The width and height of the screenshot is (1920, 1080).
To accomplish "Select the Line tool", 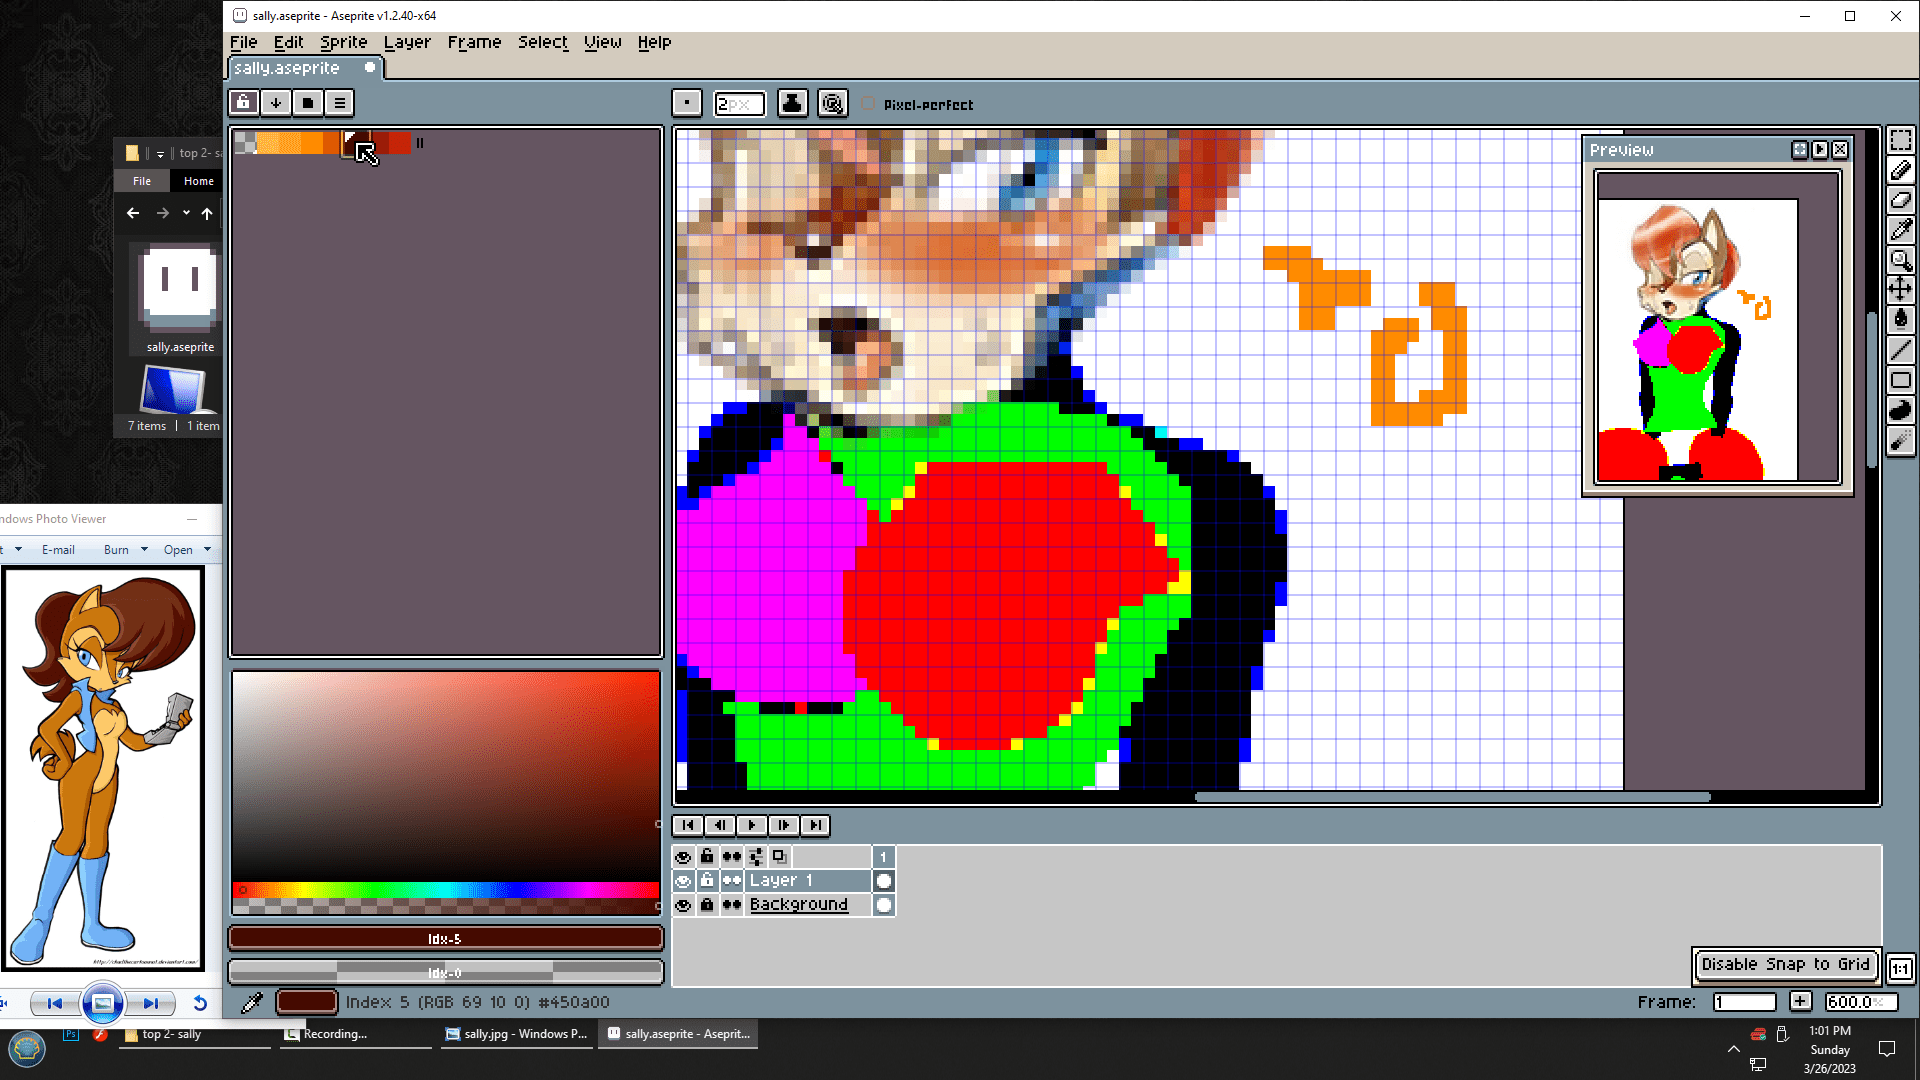I will pos(1900,350).
